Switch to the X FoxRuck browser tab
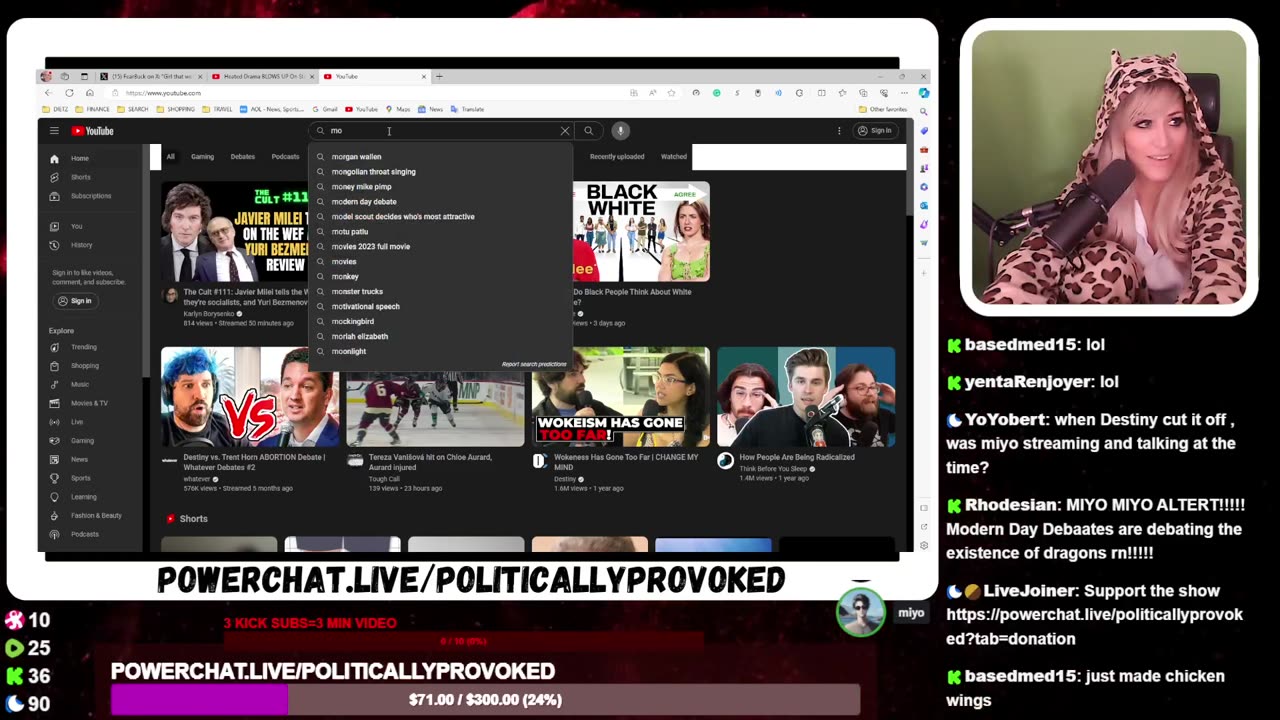Viewport: 1280px width, 720px height. [151, 76]
